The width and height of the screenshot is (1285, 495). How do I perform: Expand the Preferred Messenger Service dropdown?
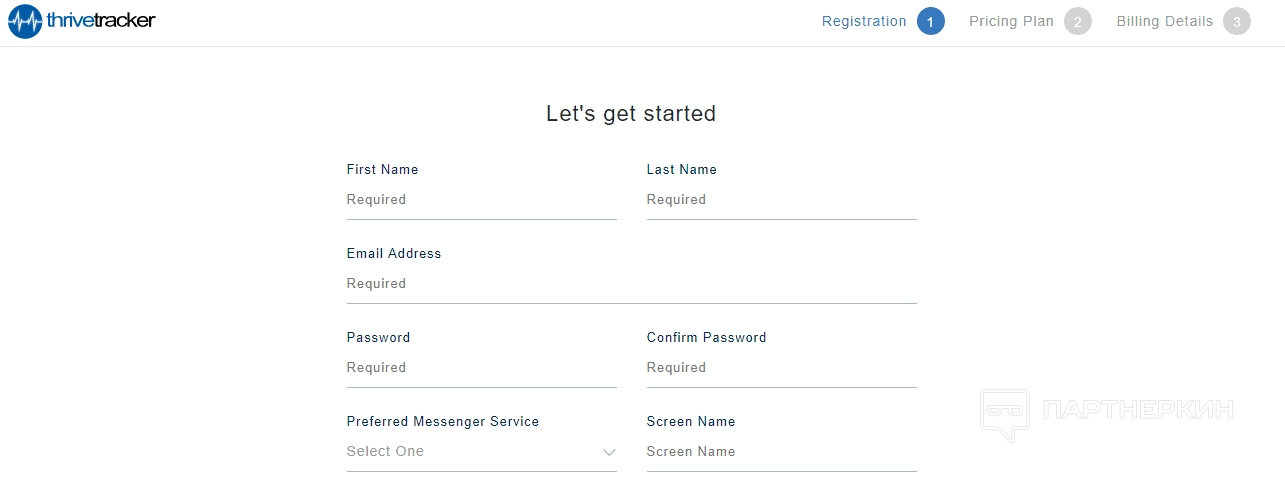[480, 452]
